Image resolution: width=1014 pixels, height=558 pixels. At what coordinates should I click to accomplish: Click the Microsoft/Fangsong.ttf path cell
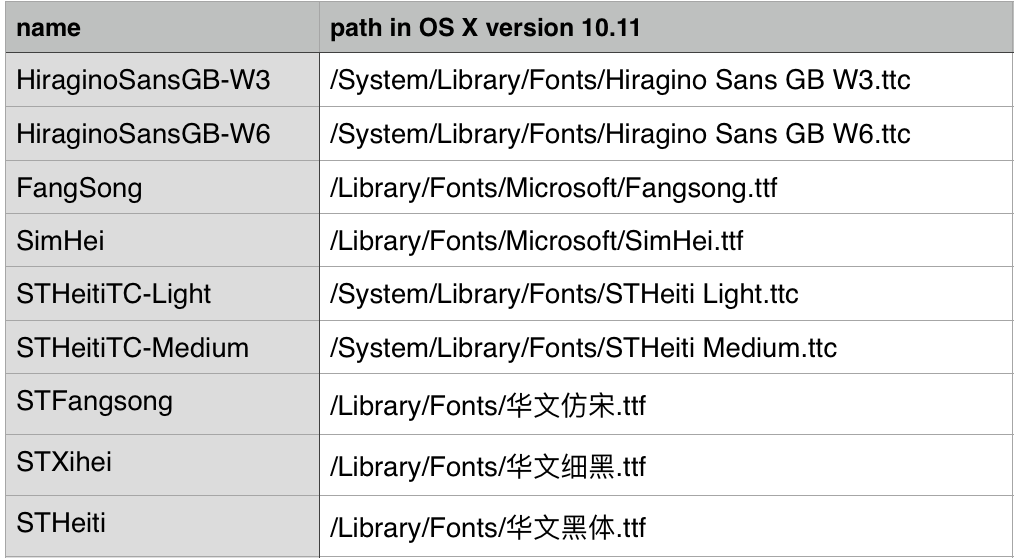click(x=553, y=187)
